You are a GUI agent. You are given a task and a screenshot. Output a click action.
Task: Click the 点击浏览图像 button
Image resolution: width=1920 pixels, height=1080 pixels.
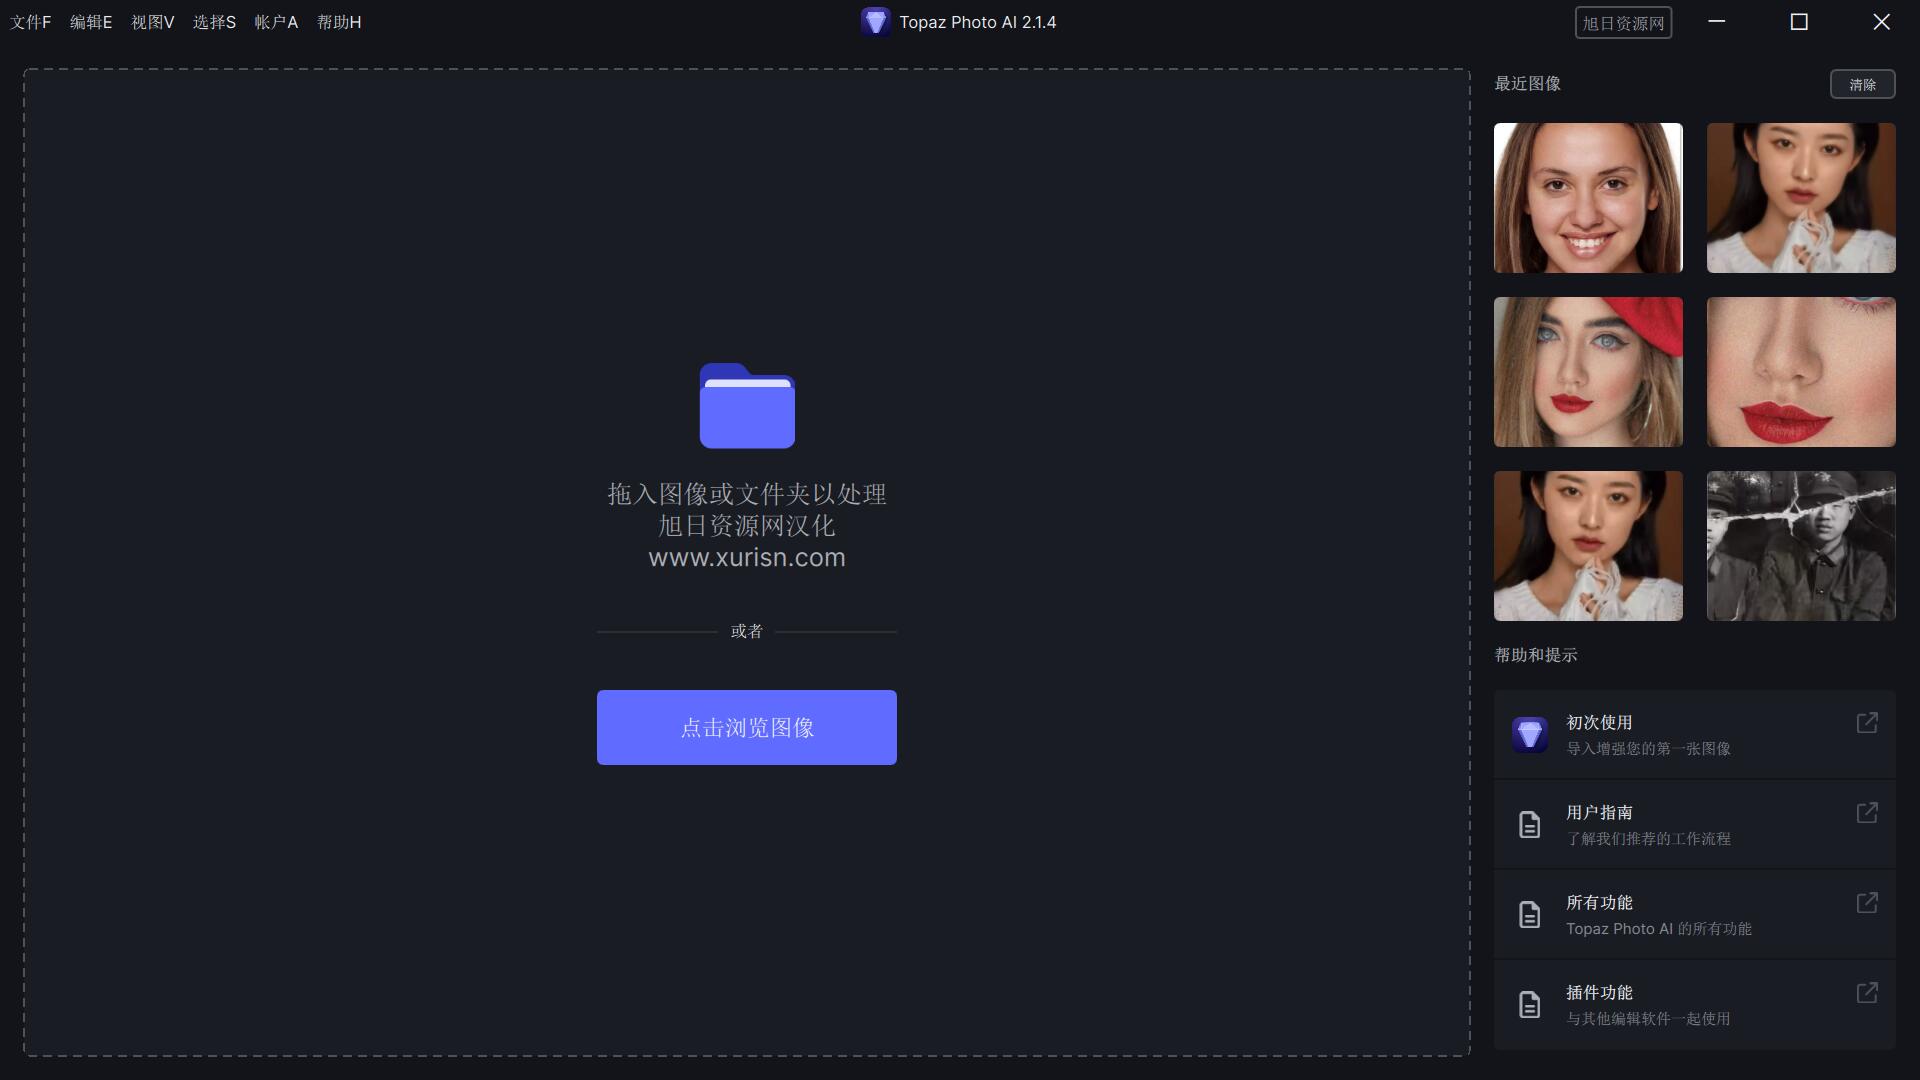click(747, 727)
